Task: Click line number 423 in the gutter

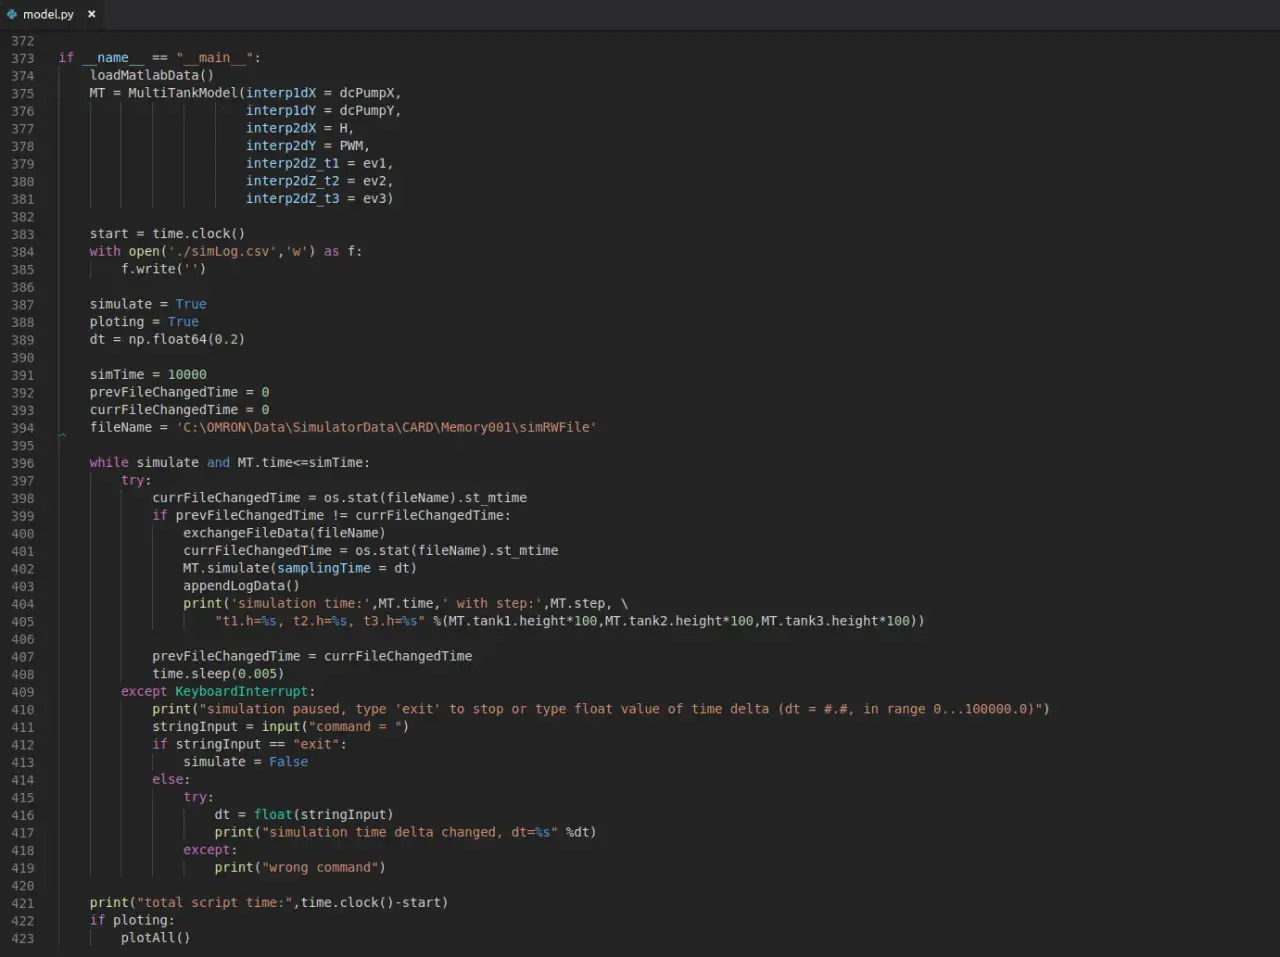Action: click(x=22, y=938)
